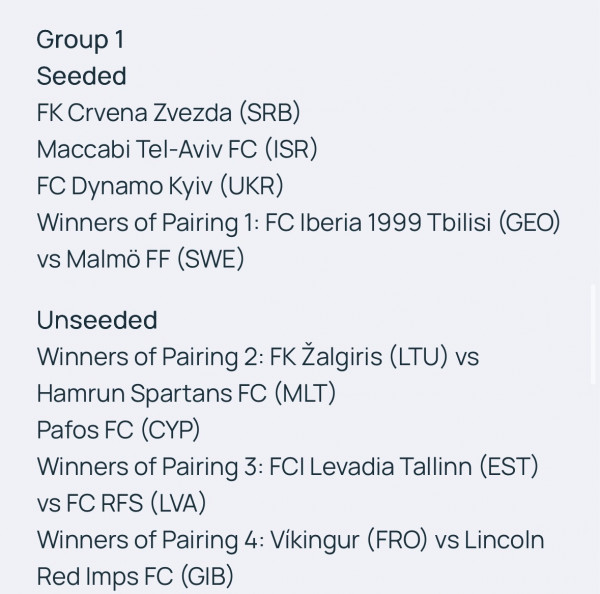Click the vertical scrollbar on right edge
Screen dimensions: 600x594
pos(593,333)
